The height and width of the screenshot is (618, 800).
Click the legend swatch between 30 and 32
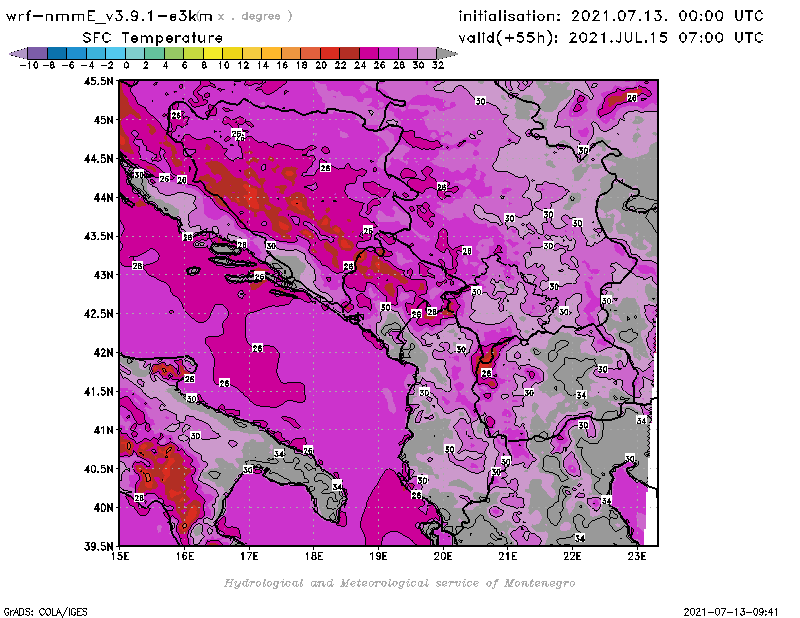coord(427,53)
